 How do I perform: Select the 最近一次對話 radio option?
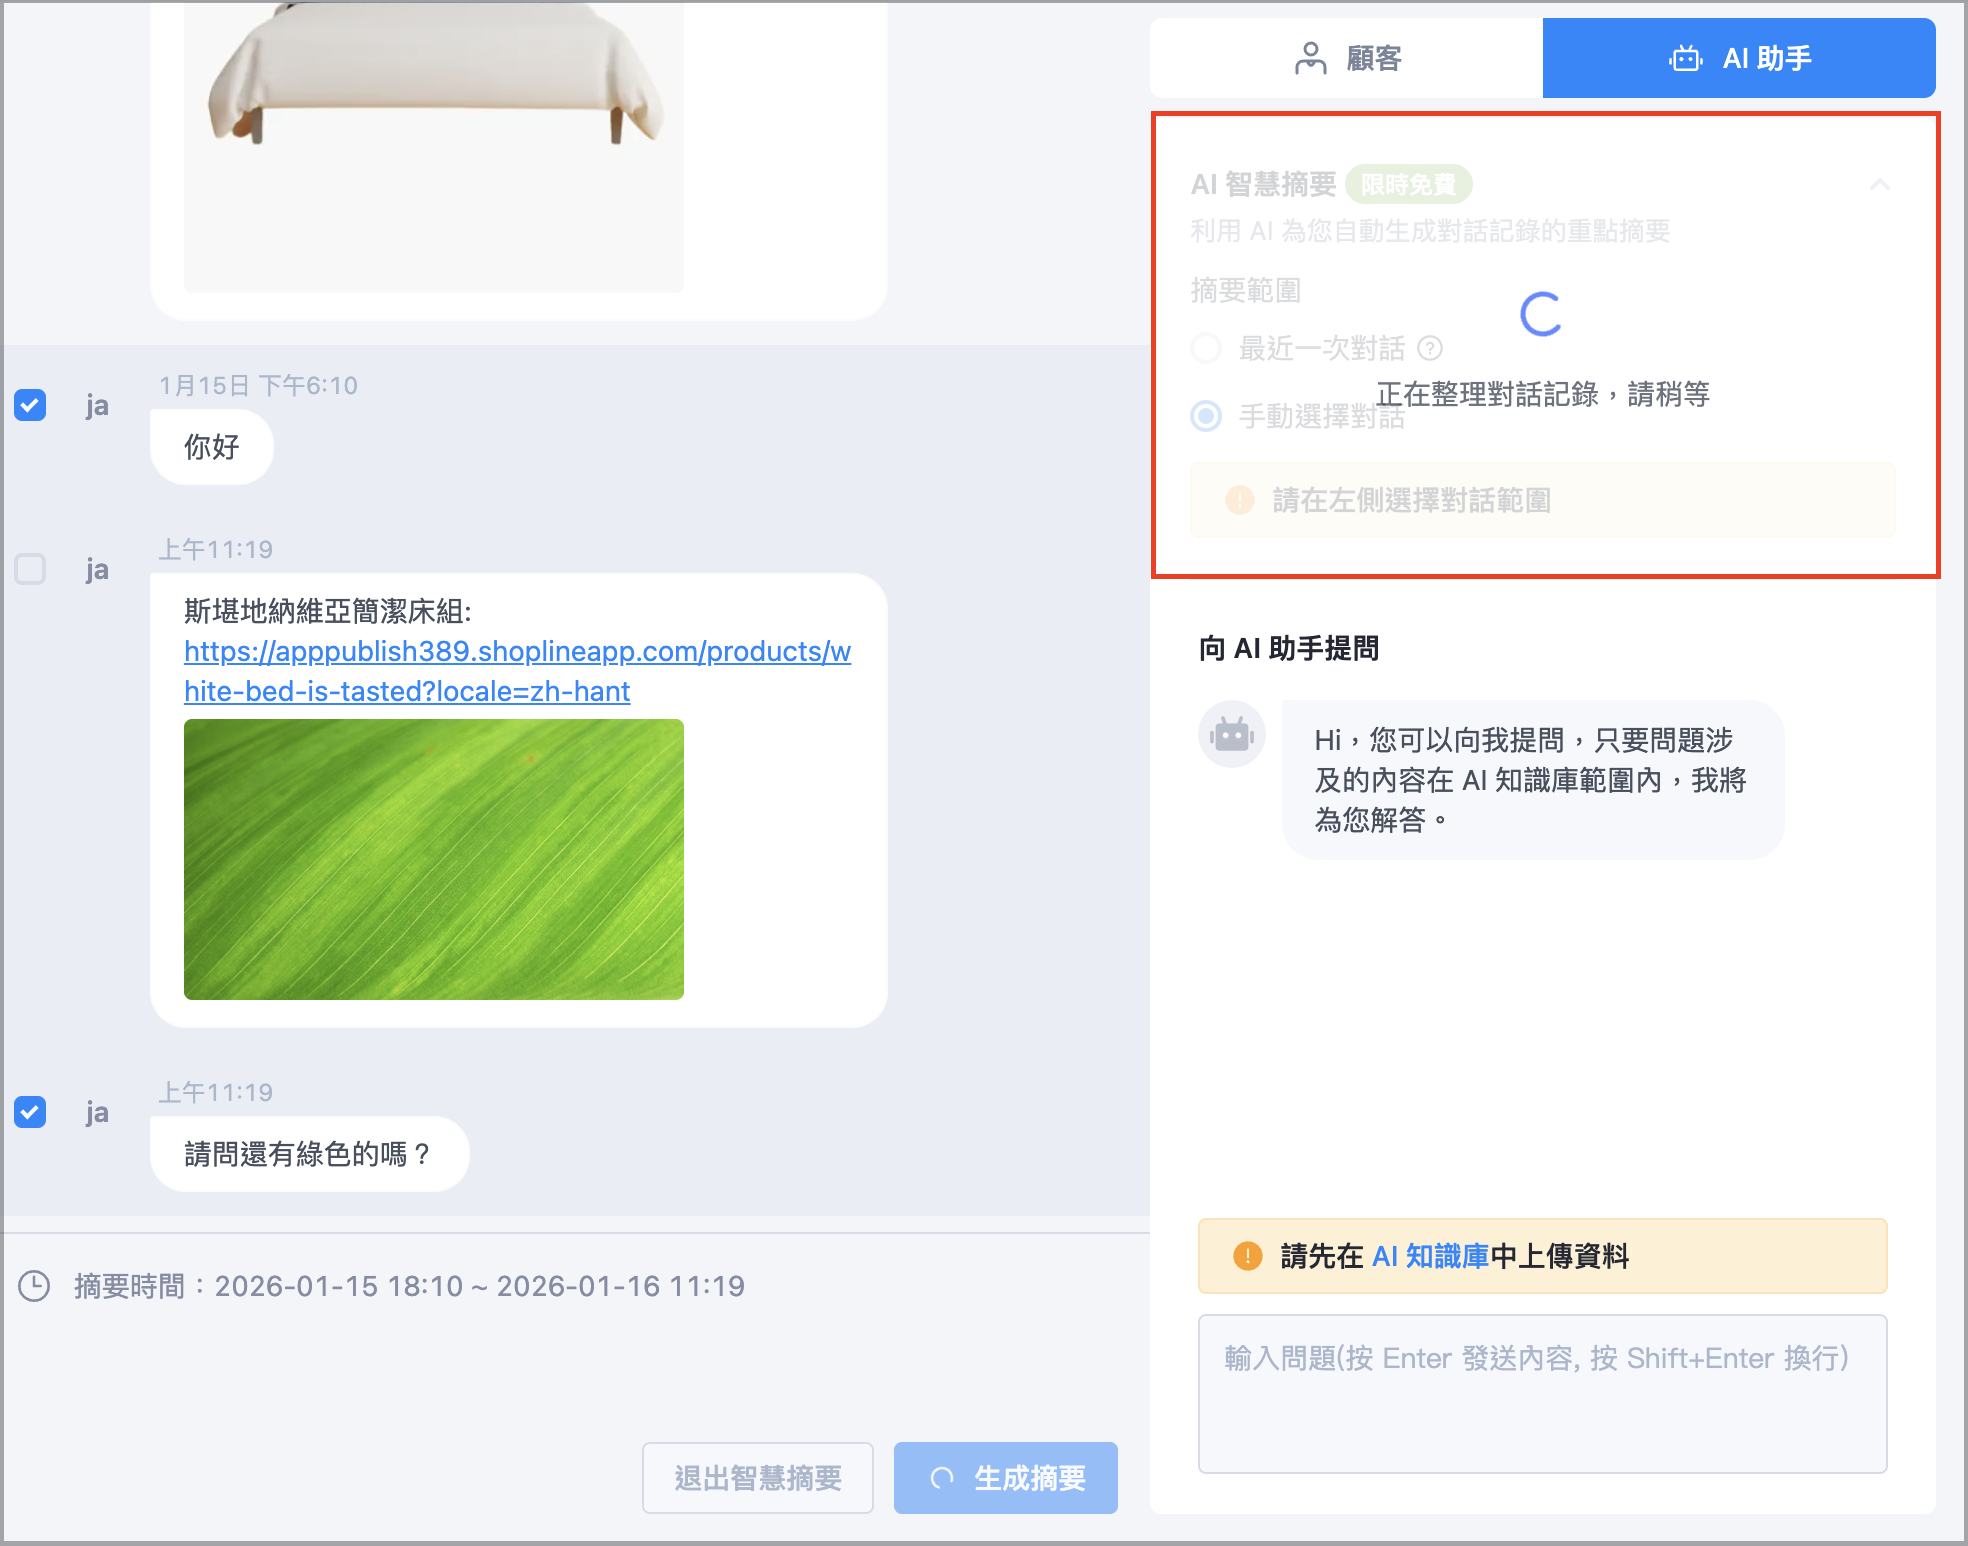1207,348
